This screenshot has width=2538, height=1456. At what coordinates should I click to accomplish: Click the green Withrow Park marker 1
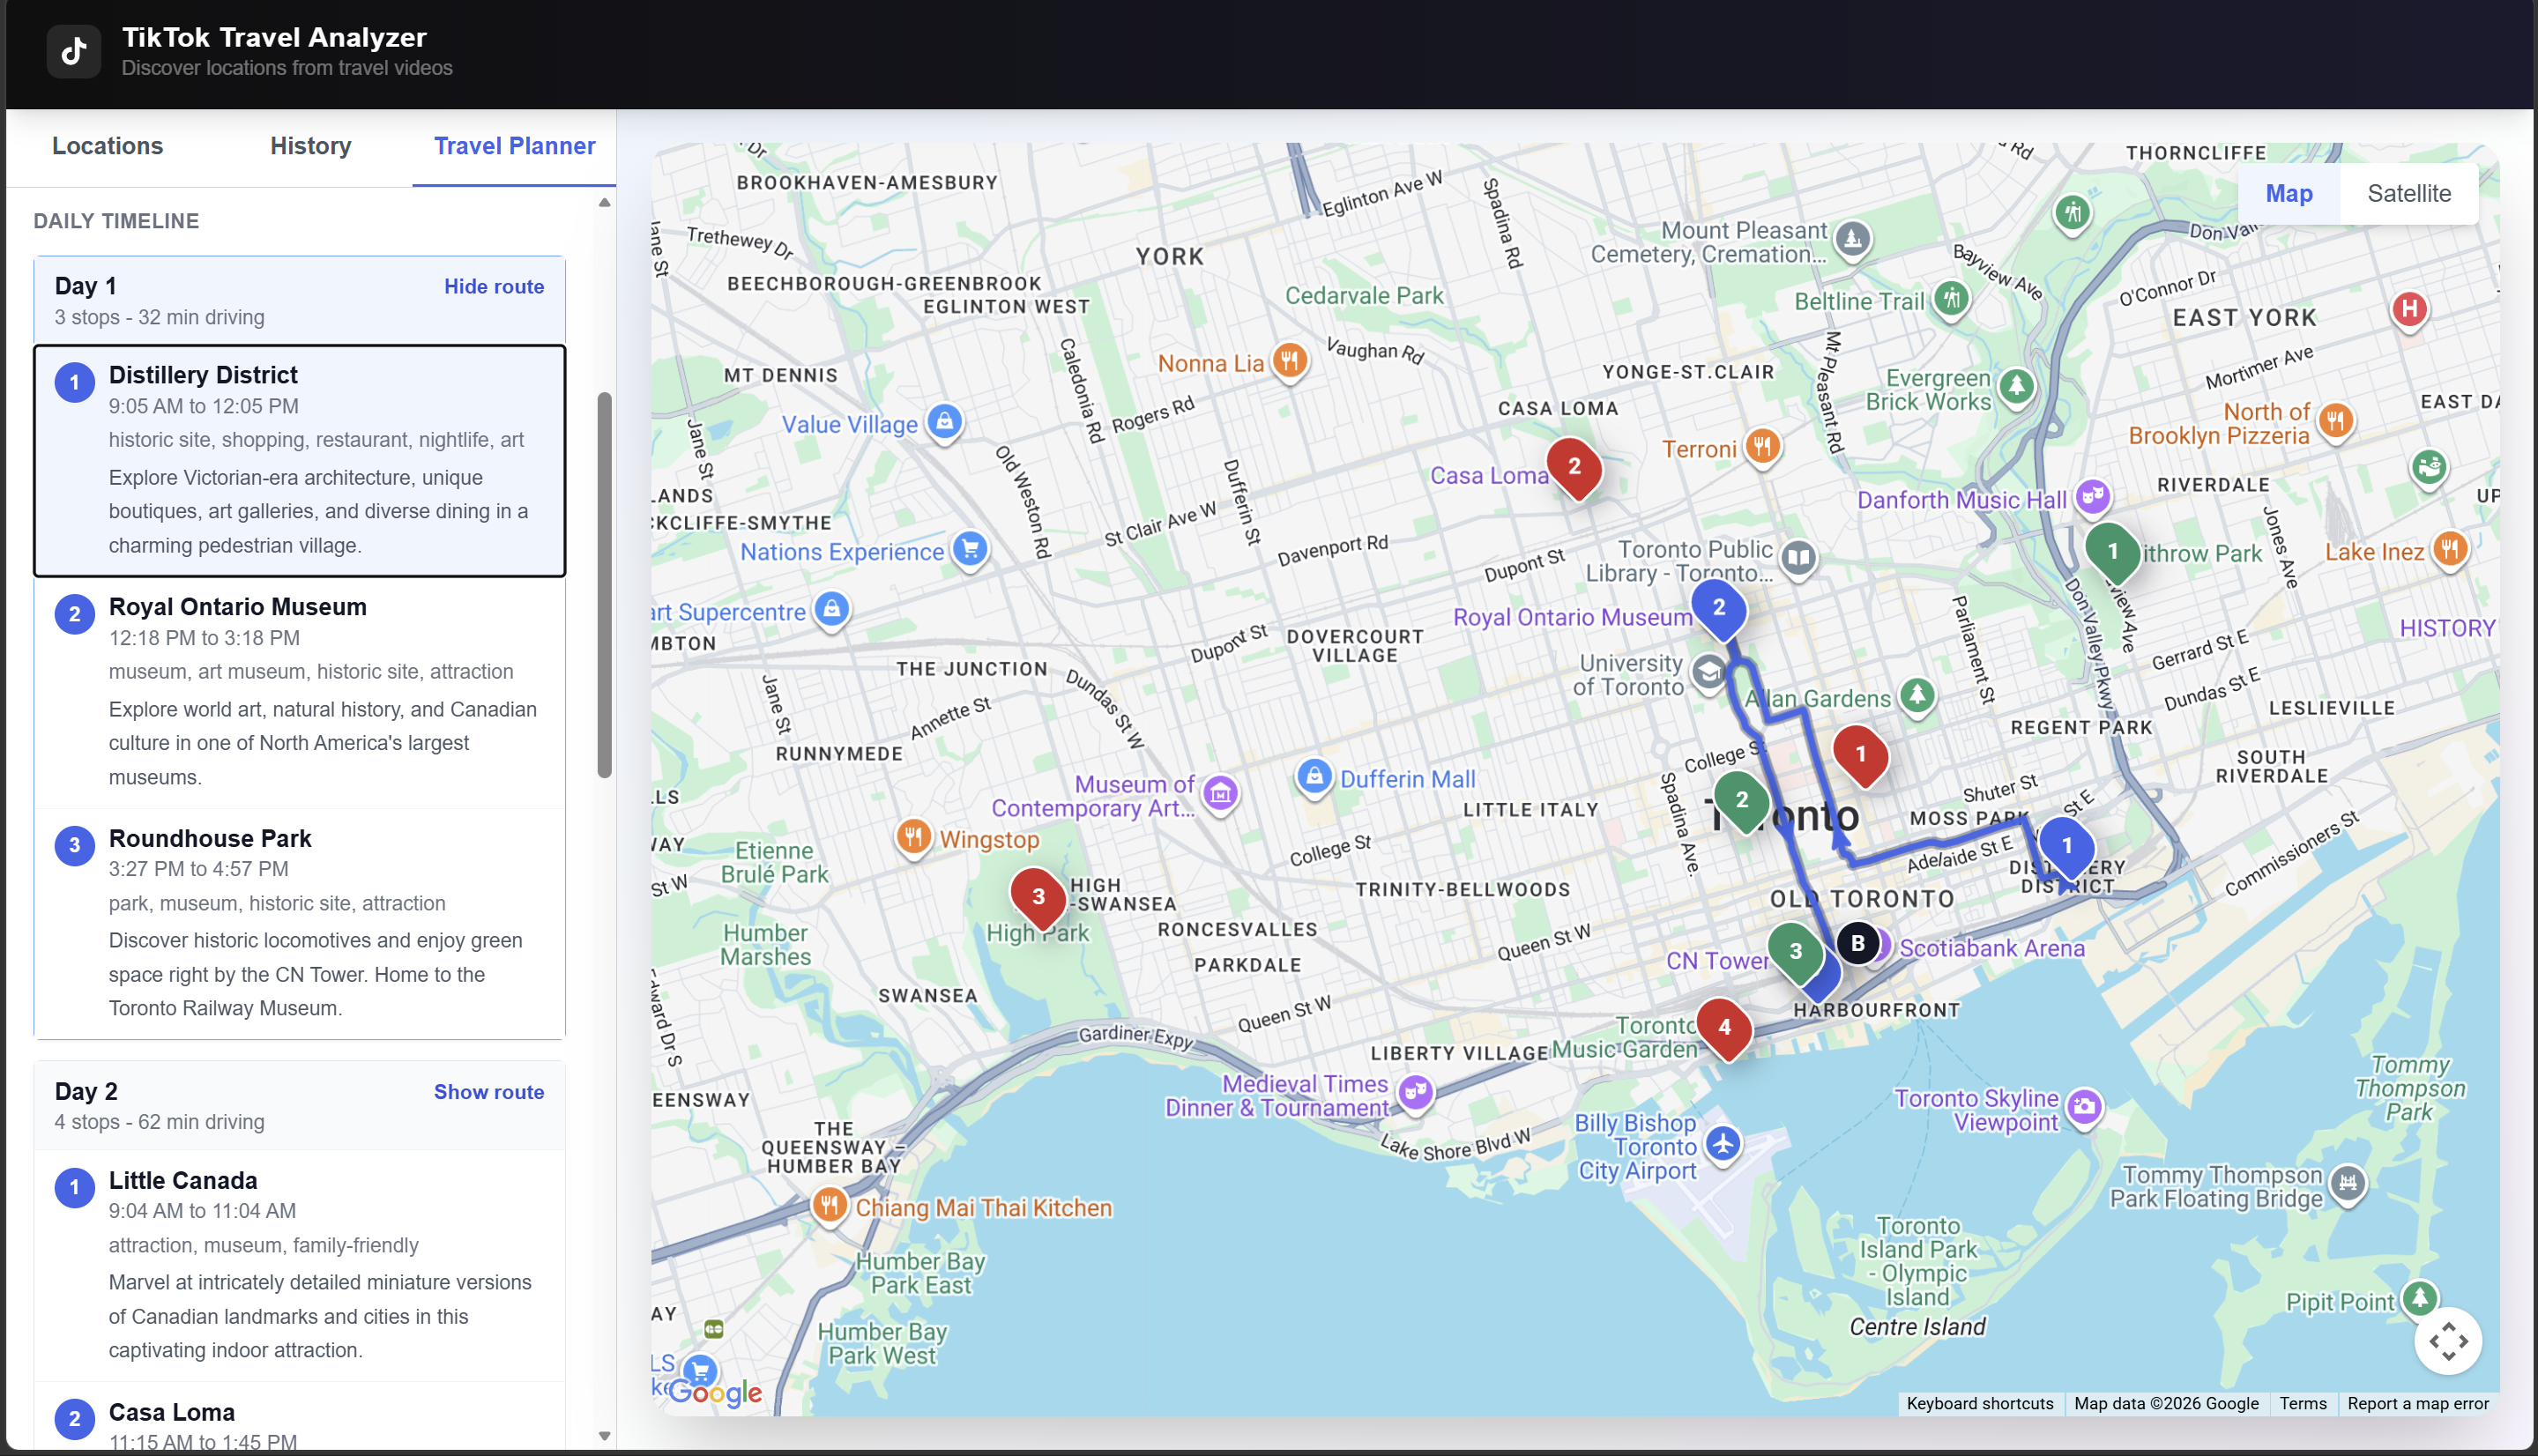[2111, 551]
